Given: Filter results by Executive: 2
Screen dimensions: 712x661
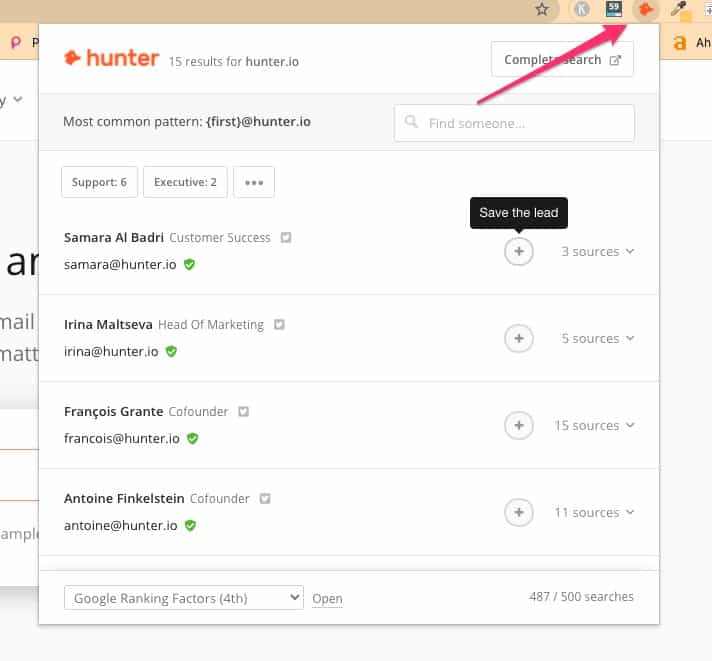Looking at the screenshot, I should point(185,182).
